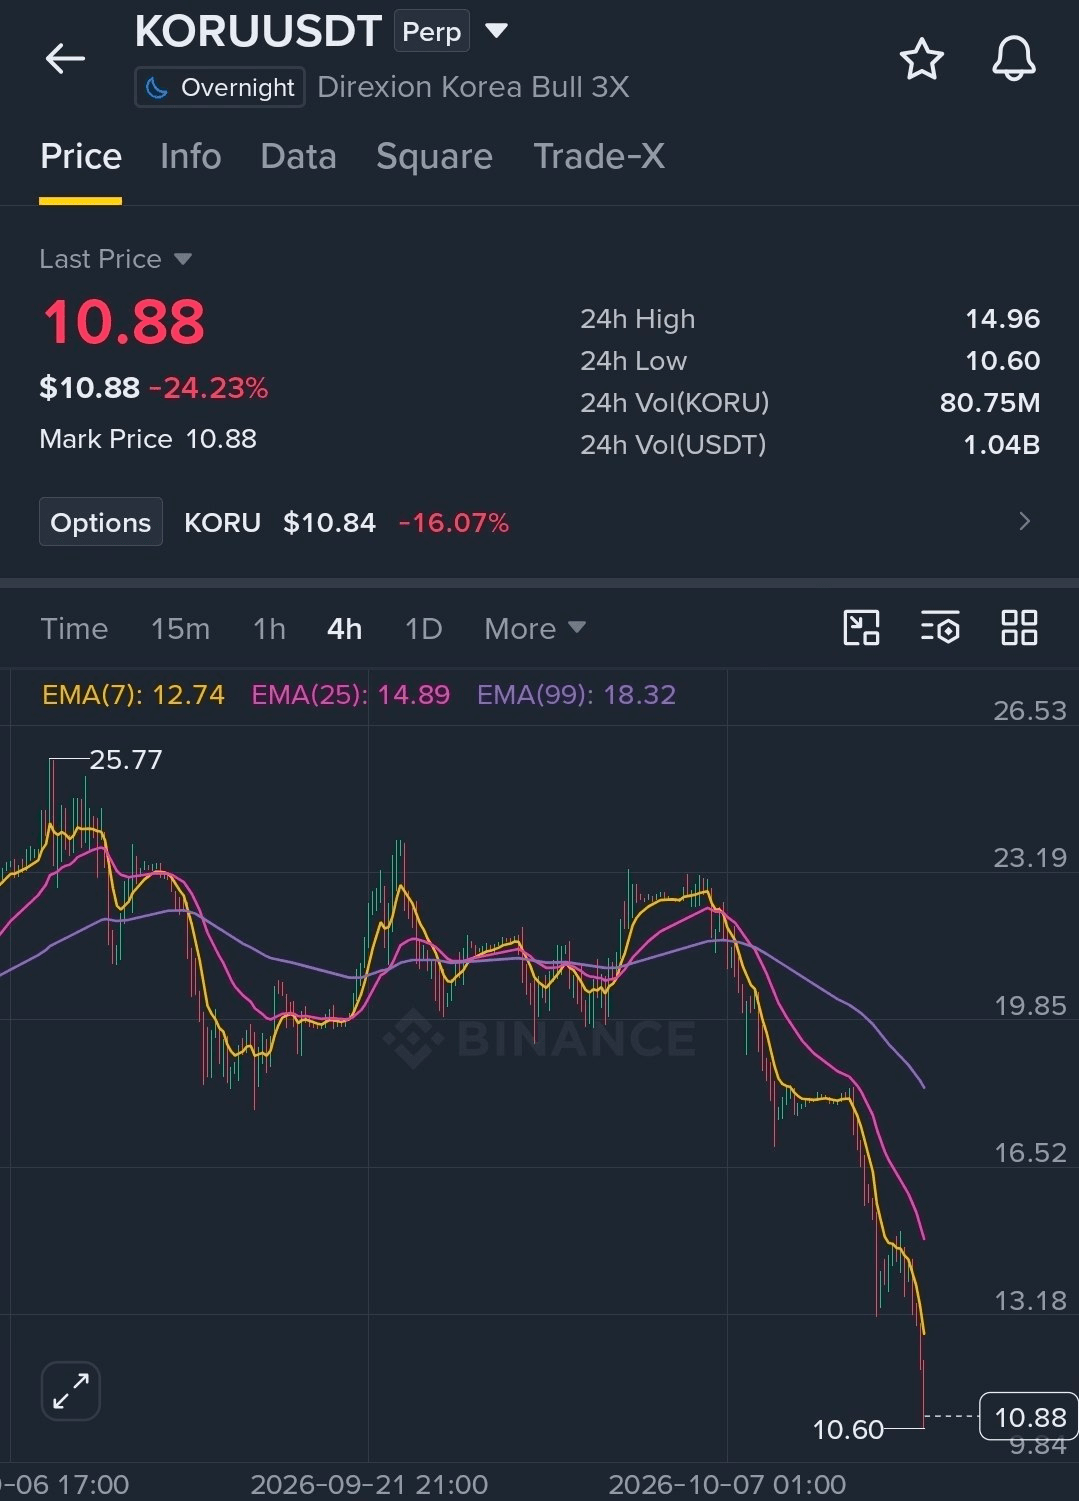
Task: Tap the 24h Low value 10.60
Action: [x=1002, y=361]
